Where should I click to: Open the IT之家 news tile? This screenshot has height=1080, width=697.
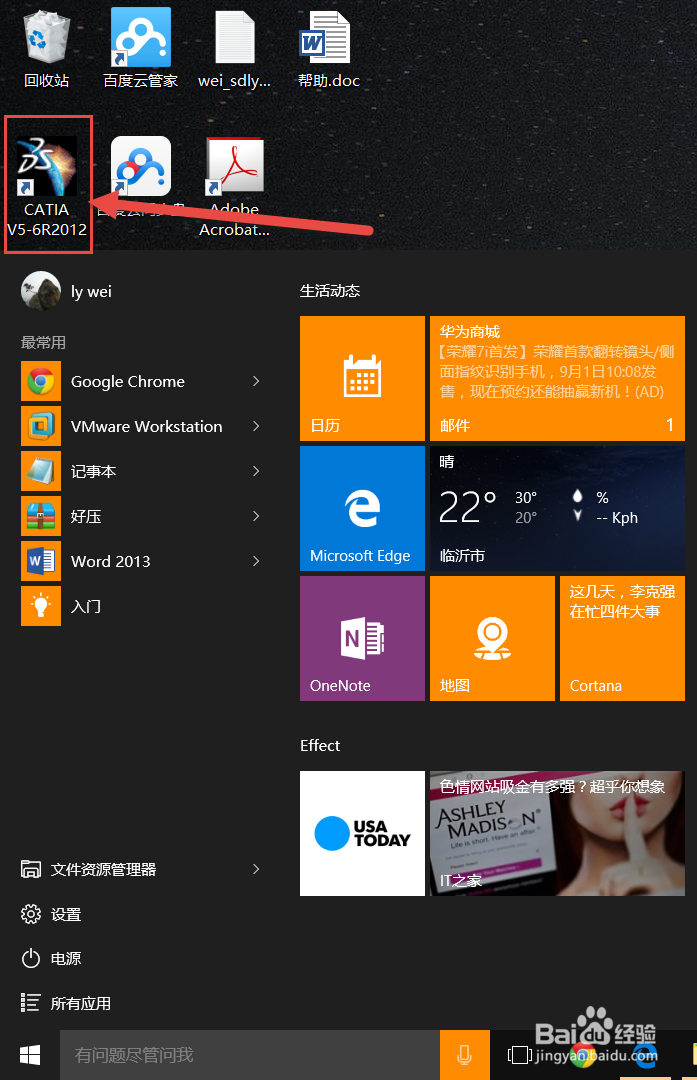tap(557, 833)
